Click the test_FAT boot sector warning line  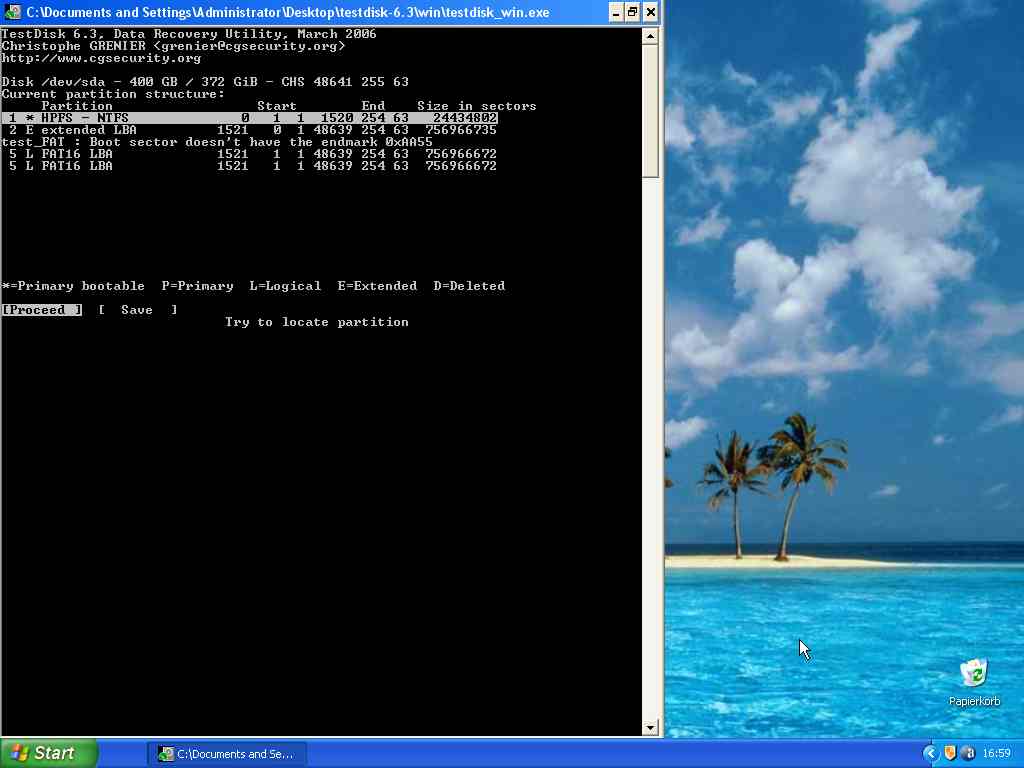pyautogui.click(x=217, y=142)
